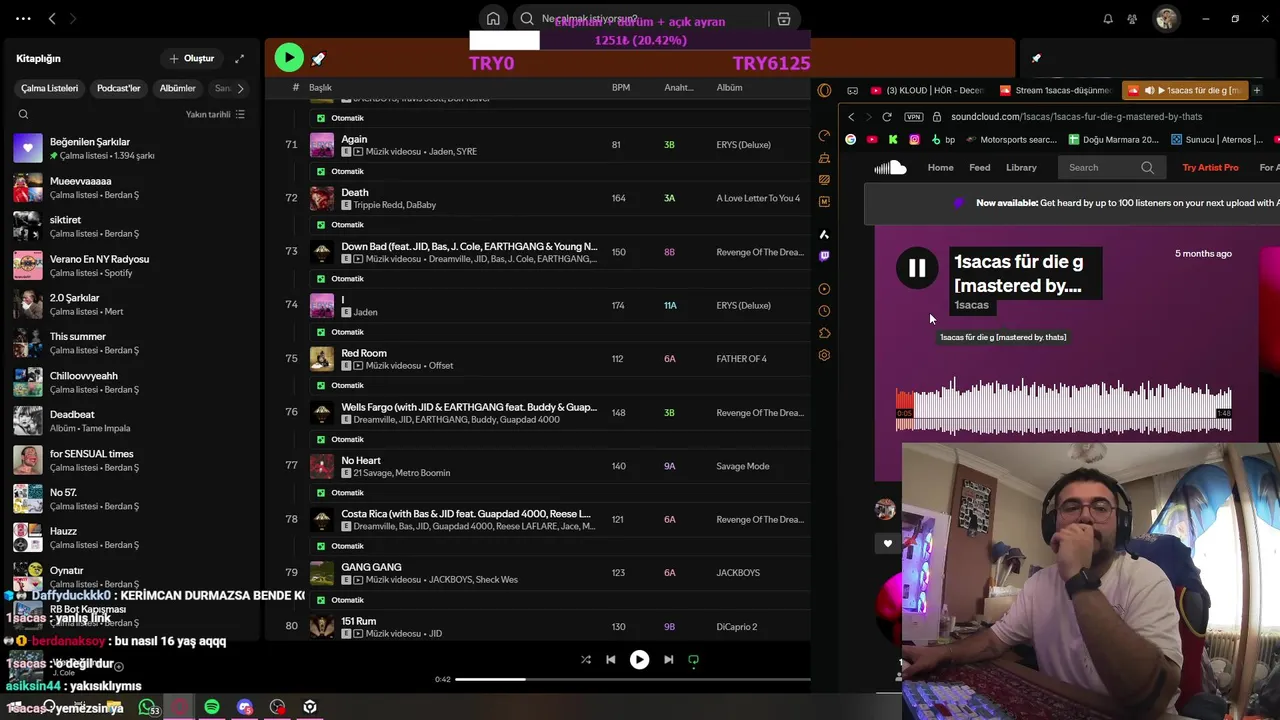1280x720 pixels.
Task: Click the rocket icon beside the green play button
Action: (x=318, y=59)
